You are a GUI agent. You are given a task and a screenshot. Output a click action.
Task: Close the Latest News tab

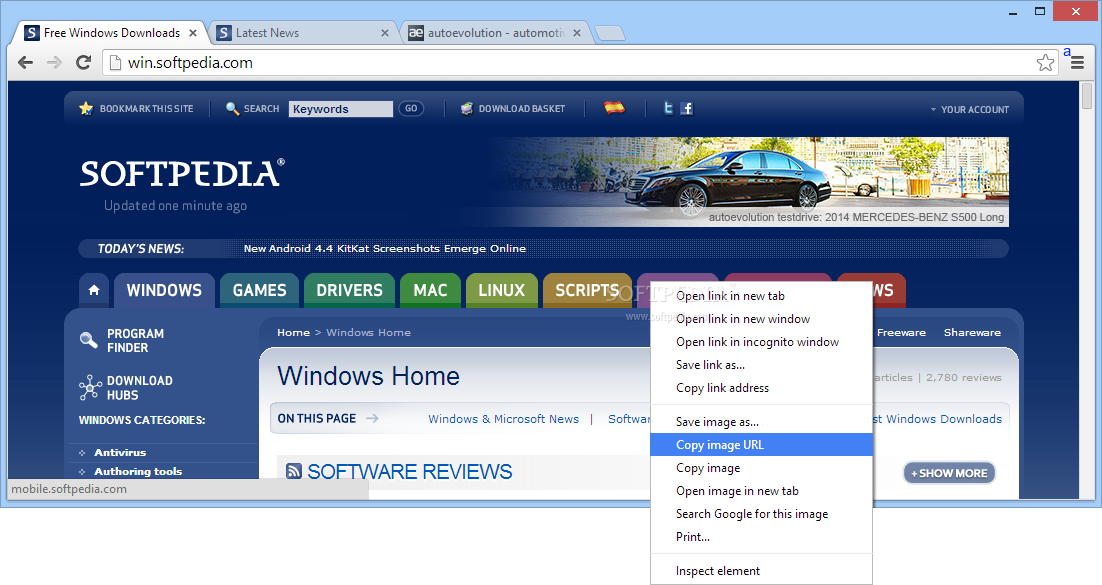[384, 33]
